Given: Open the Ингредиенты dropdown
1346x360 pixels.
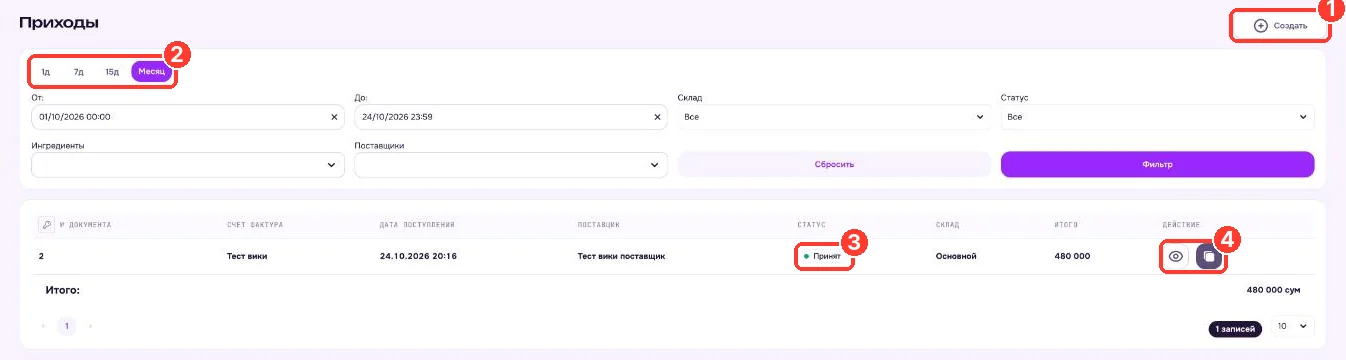Looking at the screenshot, I should point(189,164).
